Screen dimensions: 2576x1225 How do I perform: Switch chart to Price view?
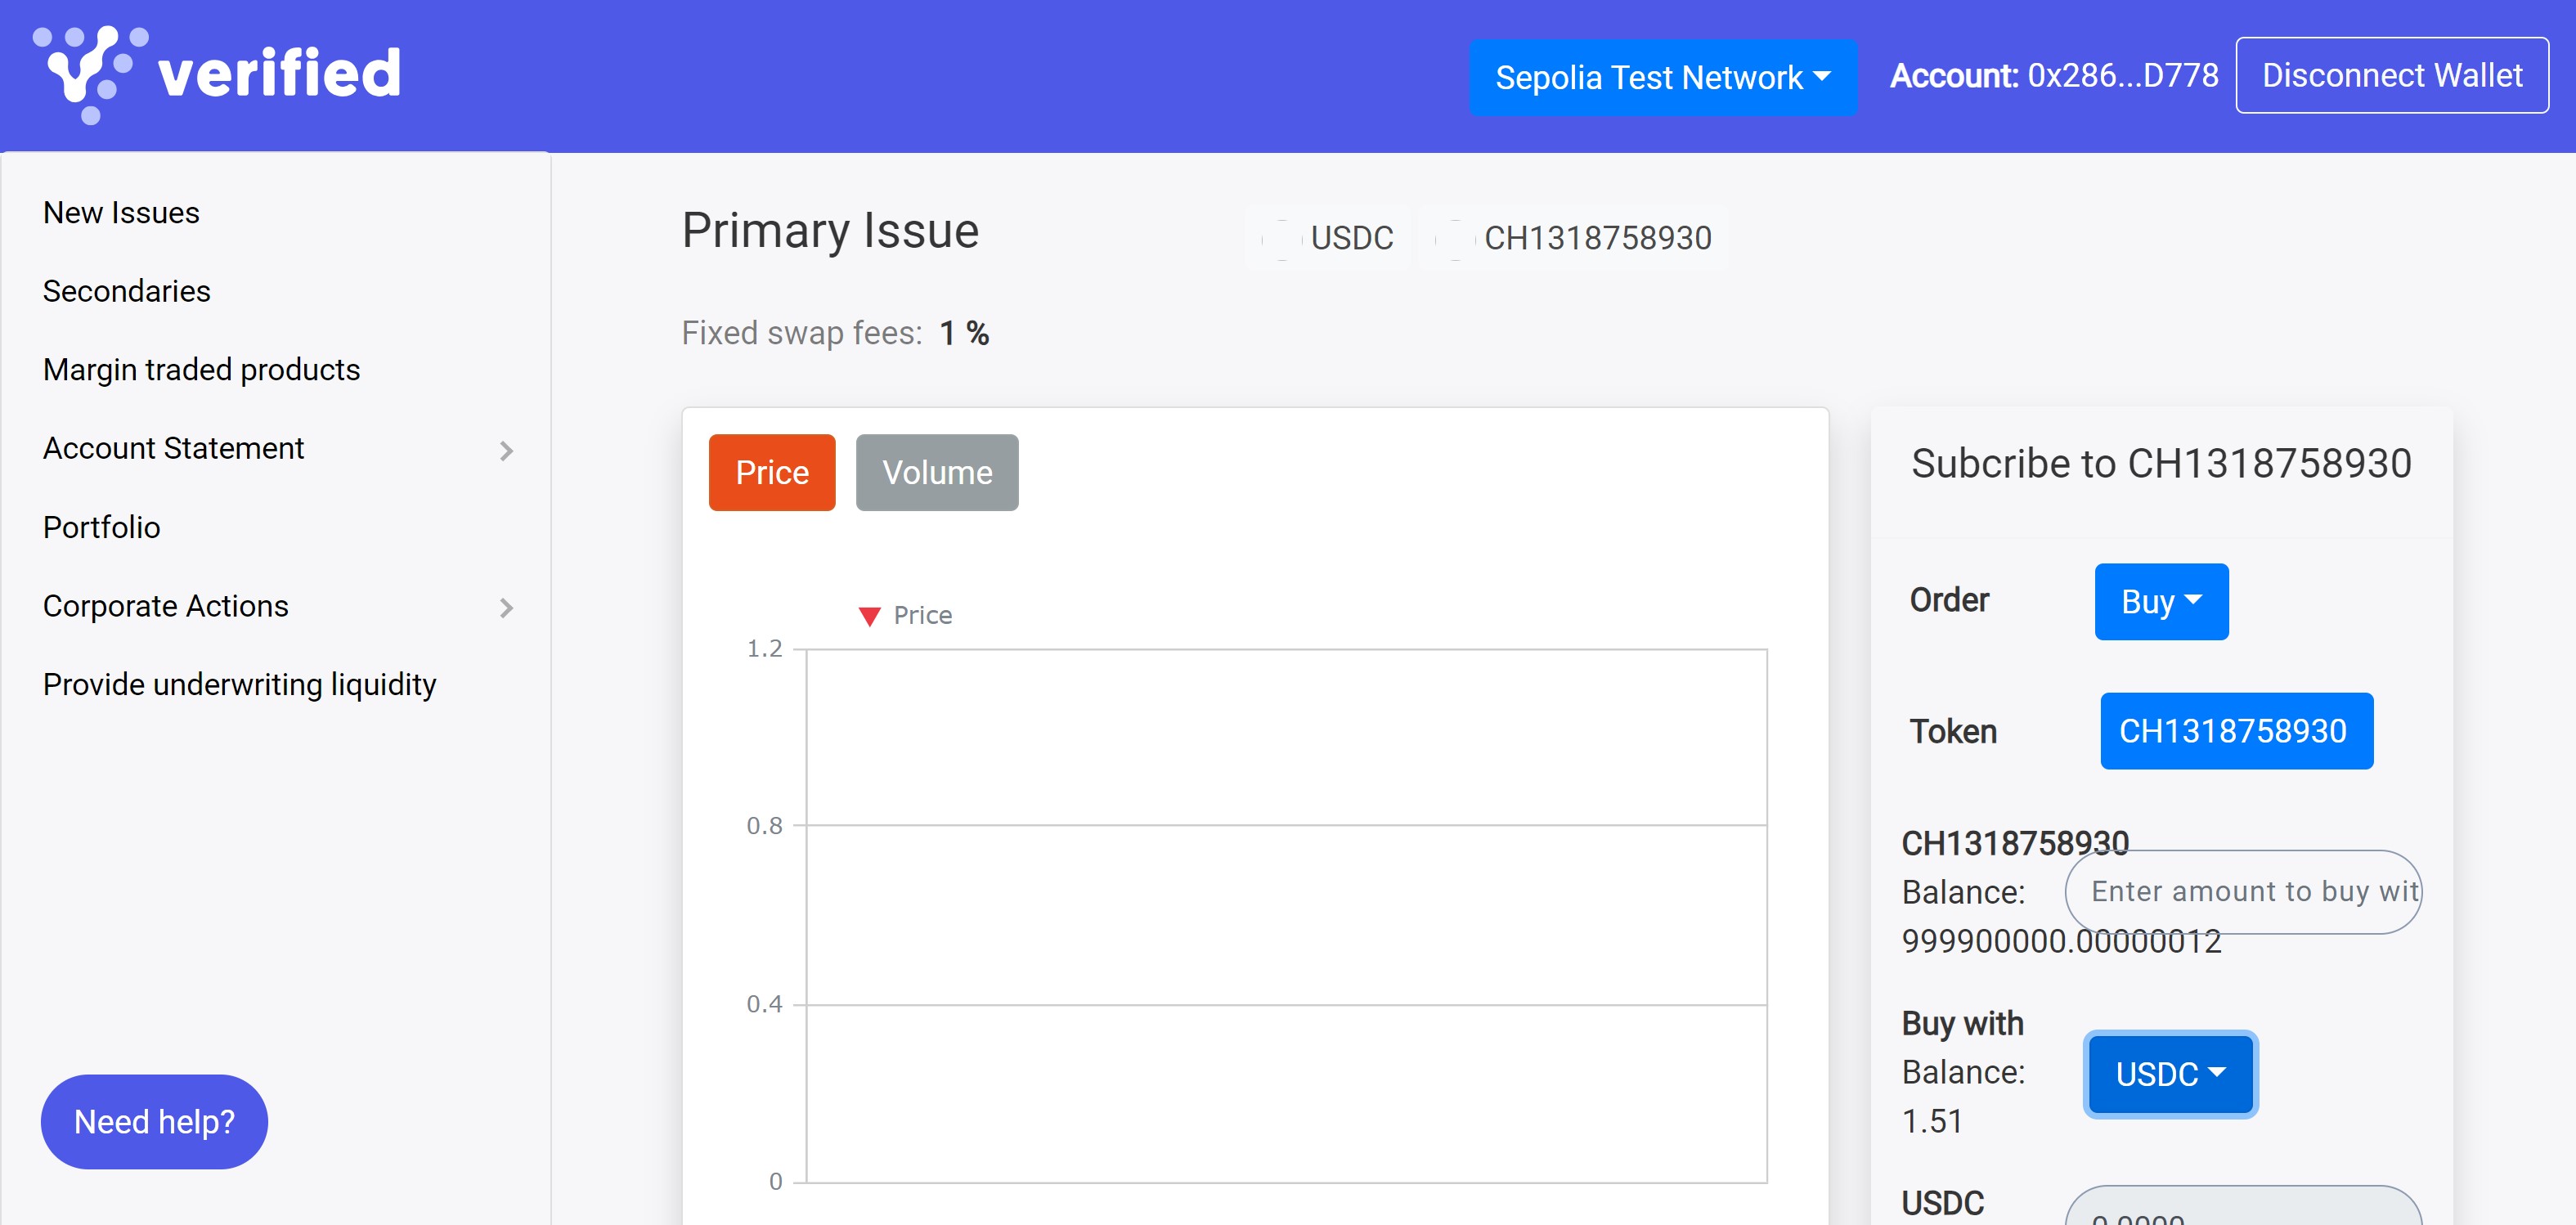tap(771, 472)
